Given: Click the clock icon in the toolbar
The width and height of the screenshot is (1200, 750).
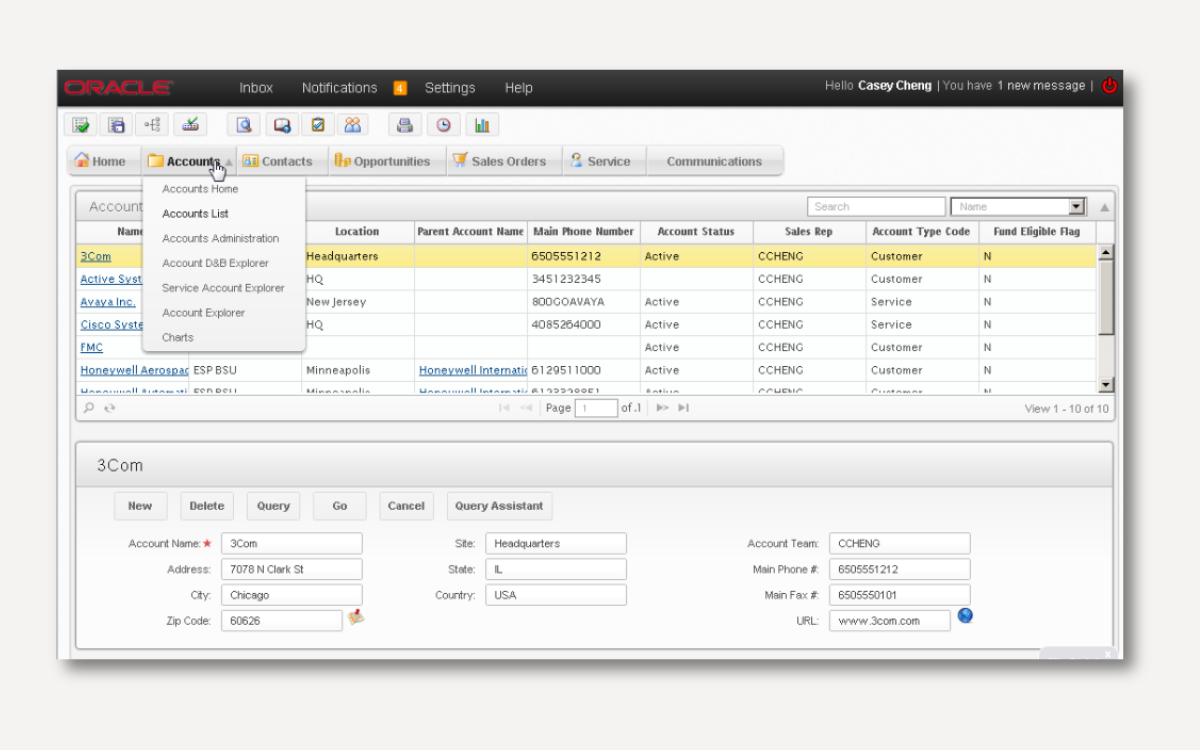Looking at the screenshot, I should 443,125.
